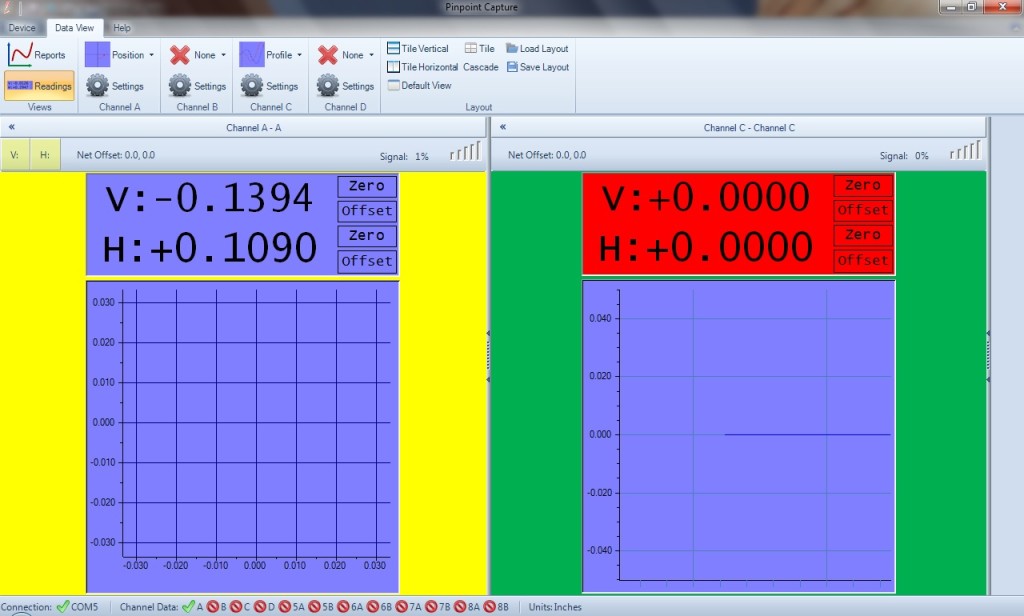This screenshot has width=1024, height=616.
Task: Click the Signal: 0% label in Channel C
Action: 904,155
